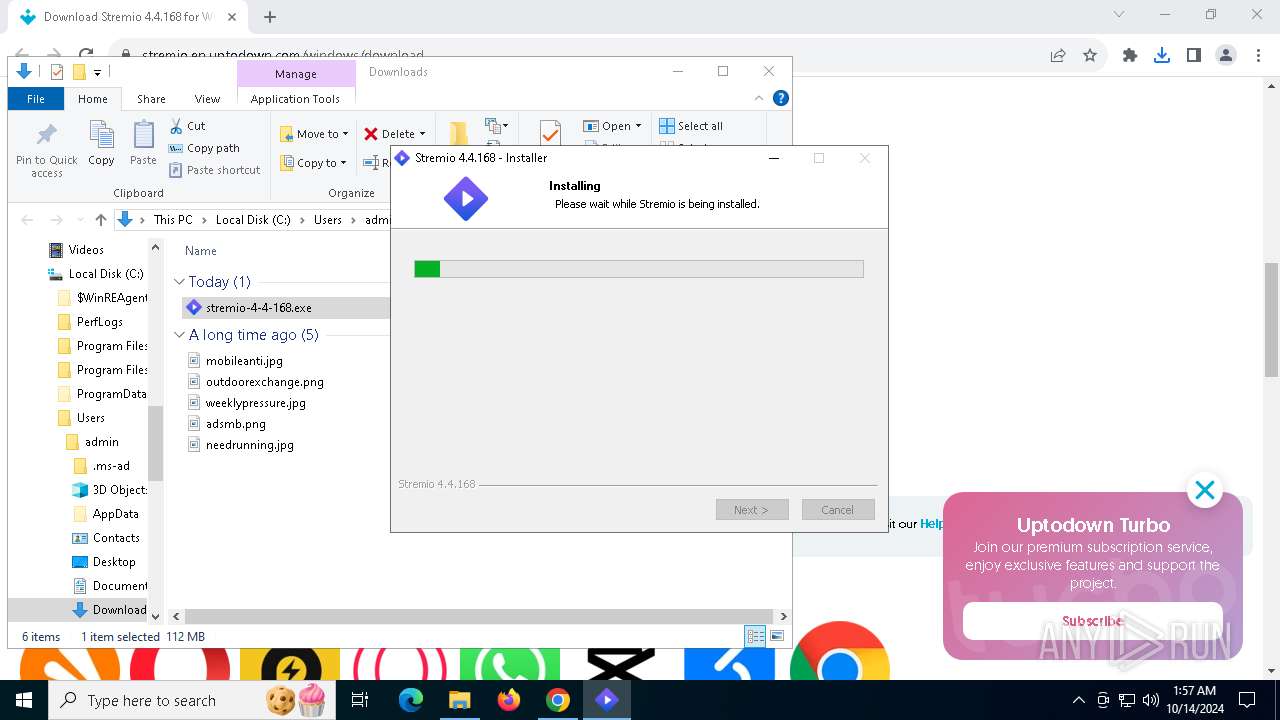The image size is (1280, 720).
Task: Switch to the View ribbon tab
Action: point(207,99)
